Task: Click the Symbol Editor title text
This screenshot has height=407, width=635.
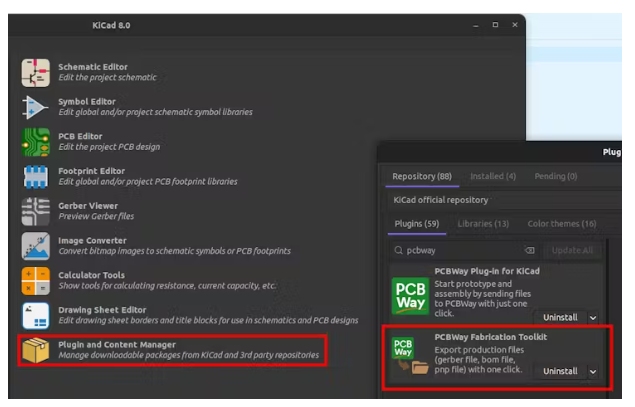Action: [87, 102]
